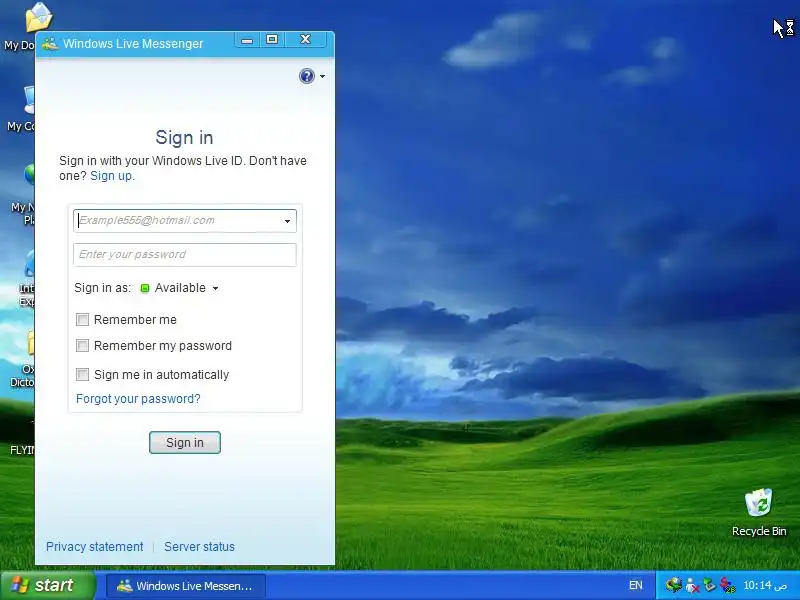Open the Available status dropdown

tap(187, 288)
